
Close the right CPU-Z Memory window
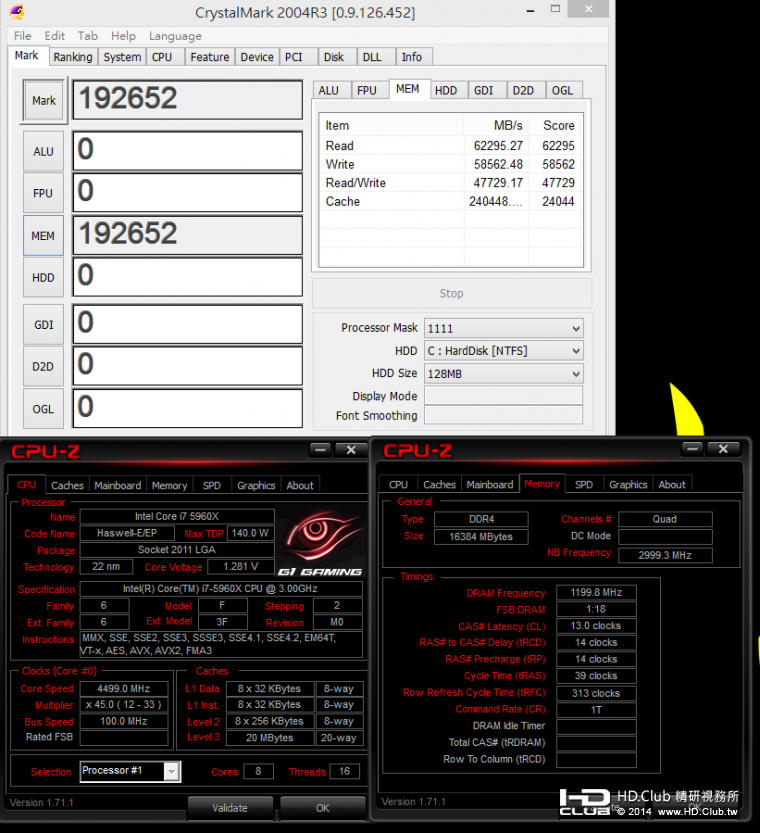(723, 449)
